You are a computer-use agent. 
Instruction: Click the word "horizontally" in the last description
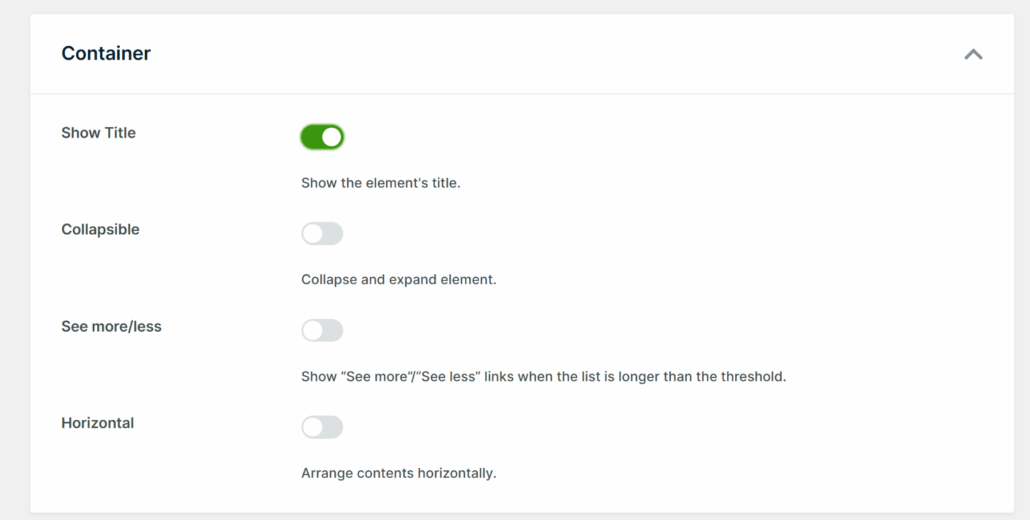tap(453, 473)
